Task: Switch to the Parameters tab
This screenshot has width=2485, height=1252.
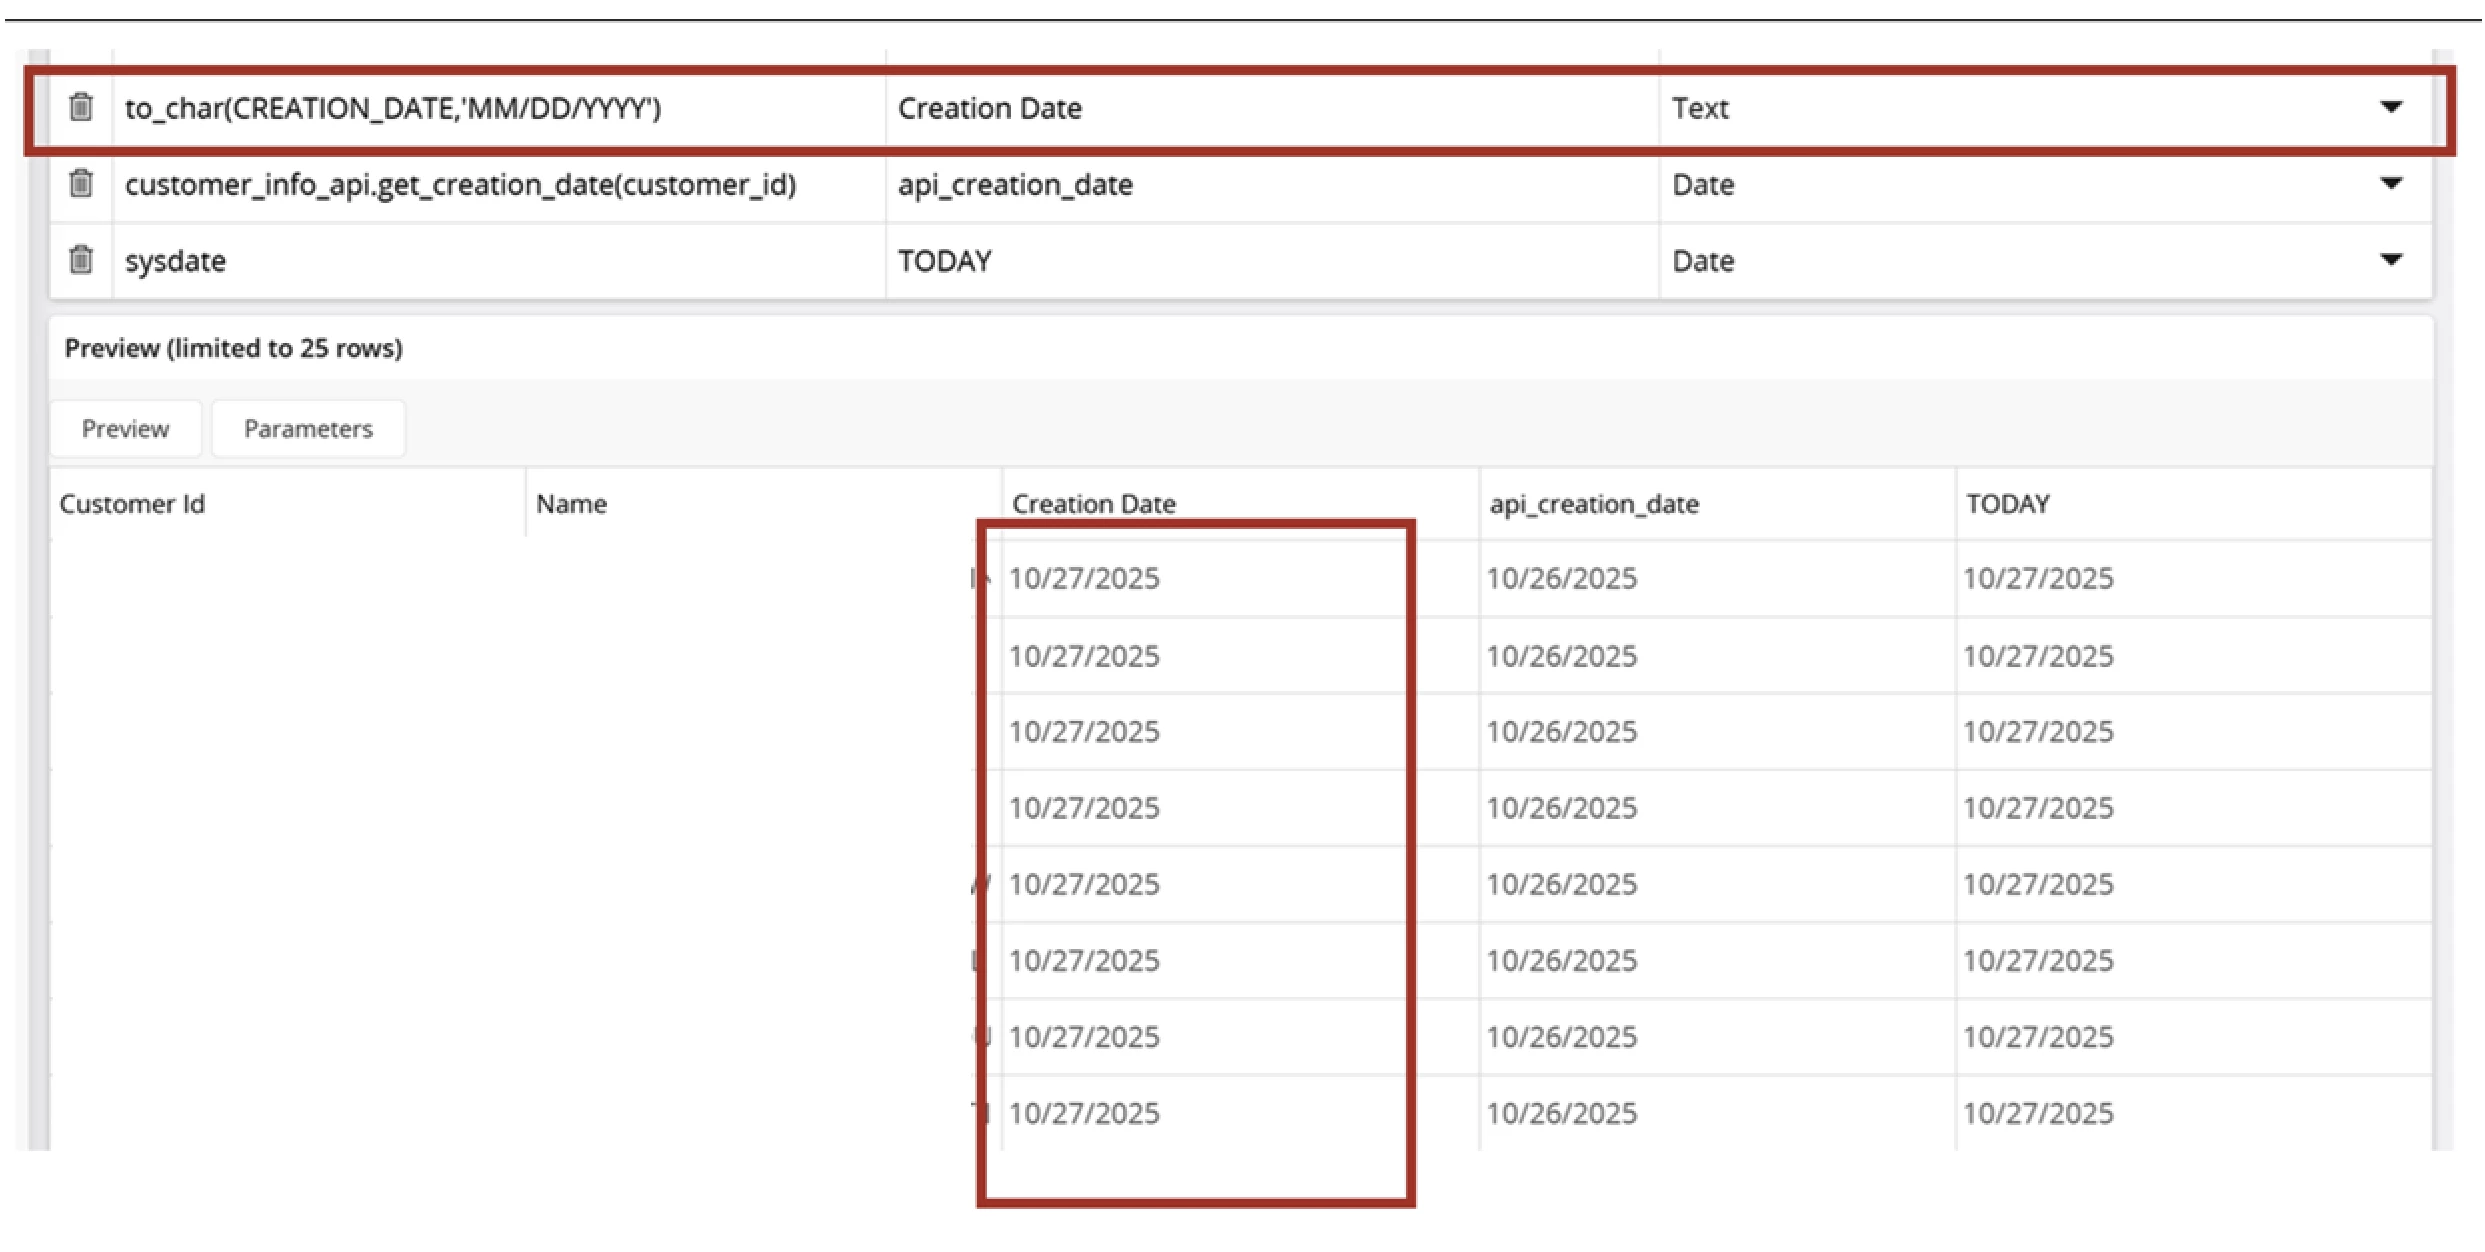Action: (x=308, y=429)
